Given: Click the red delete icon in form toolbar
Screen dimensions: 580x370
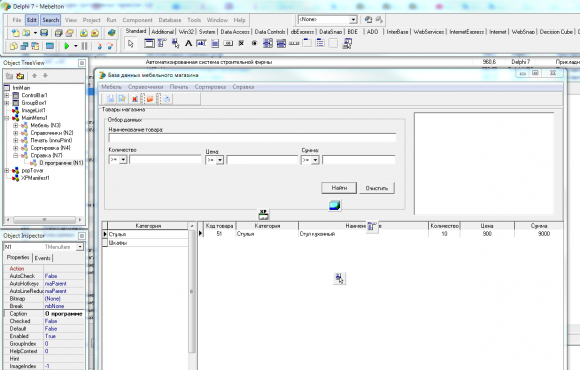Looking at the screenshot, I should point(135,99).
